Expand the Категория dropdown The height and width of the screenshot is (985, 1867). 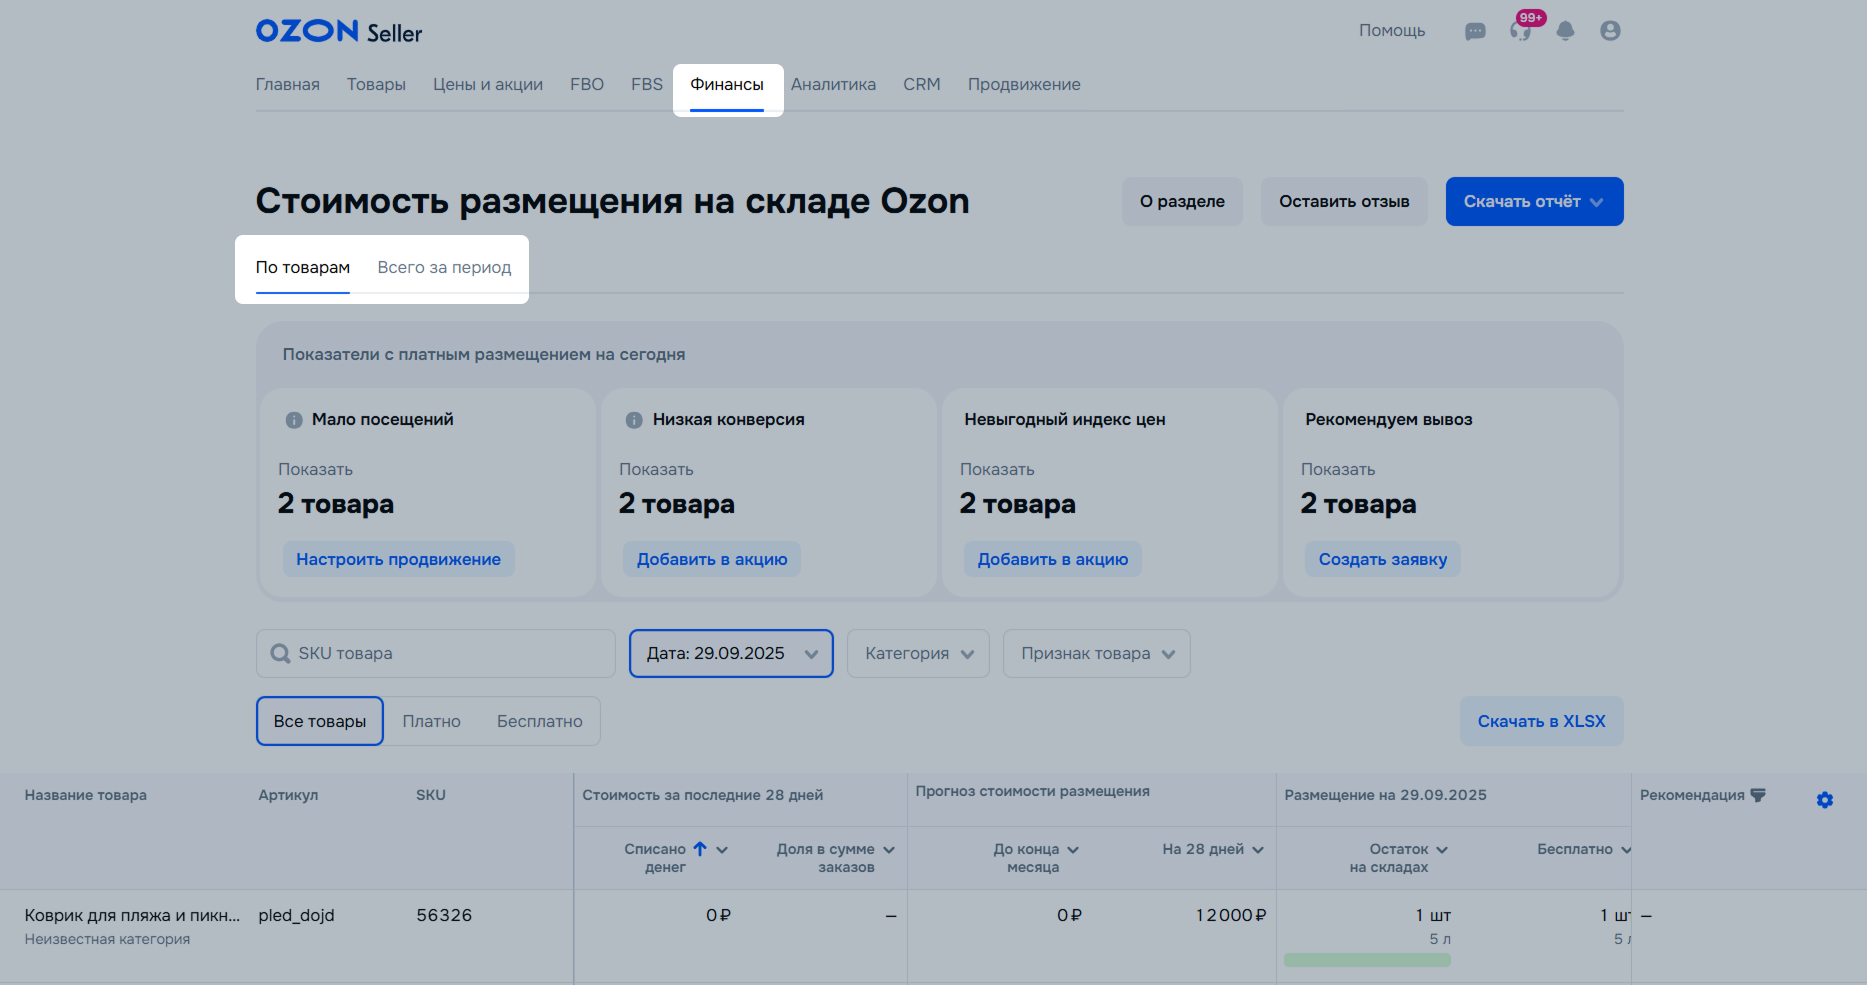(918, 653)
